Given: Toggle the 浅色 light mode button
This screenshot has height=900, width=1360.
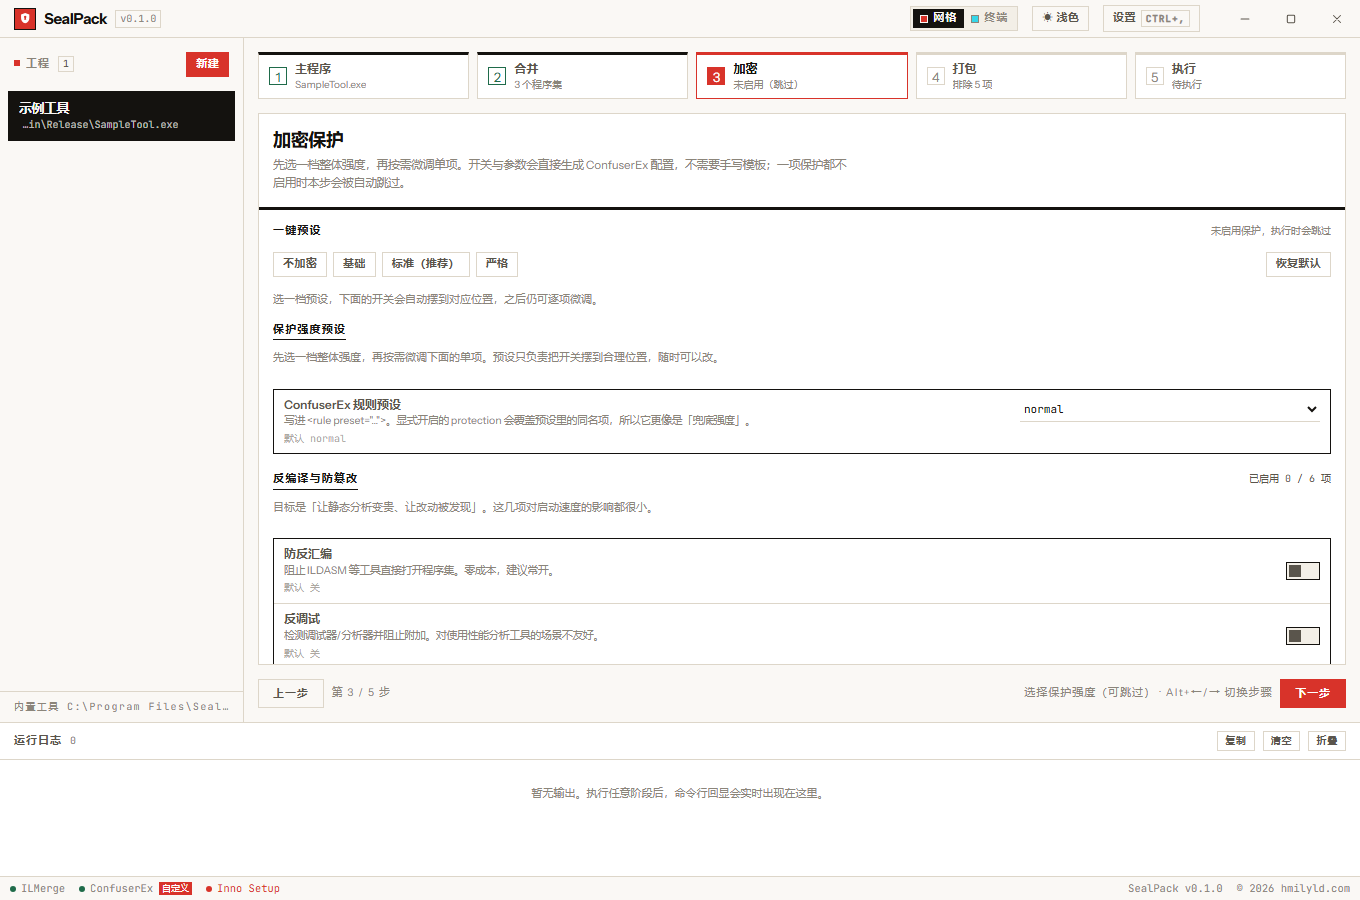Looking at the screenshot, I should point(1061,18).
